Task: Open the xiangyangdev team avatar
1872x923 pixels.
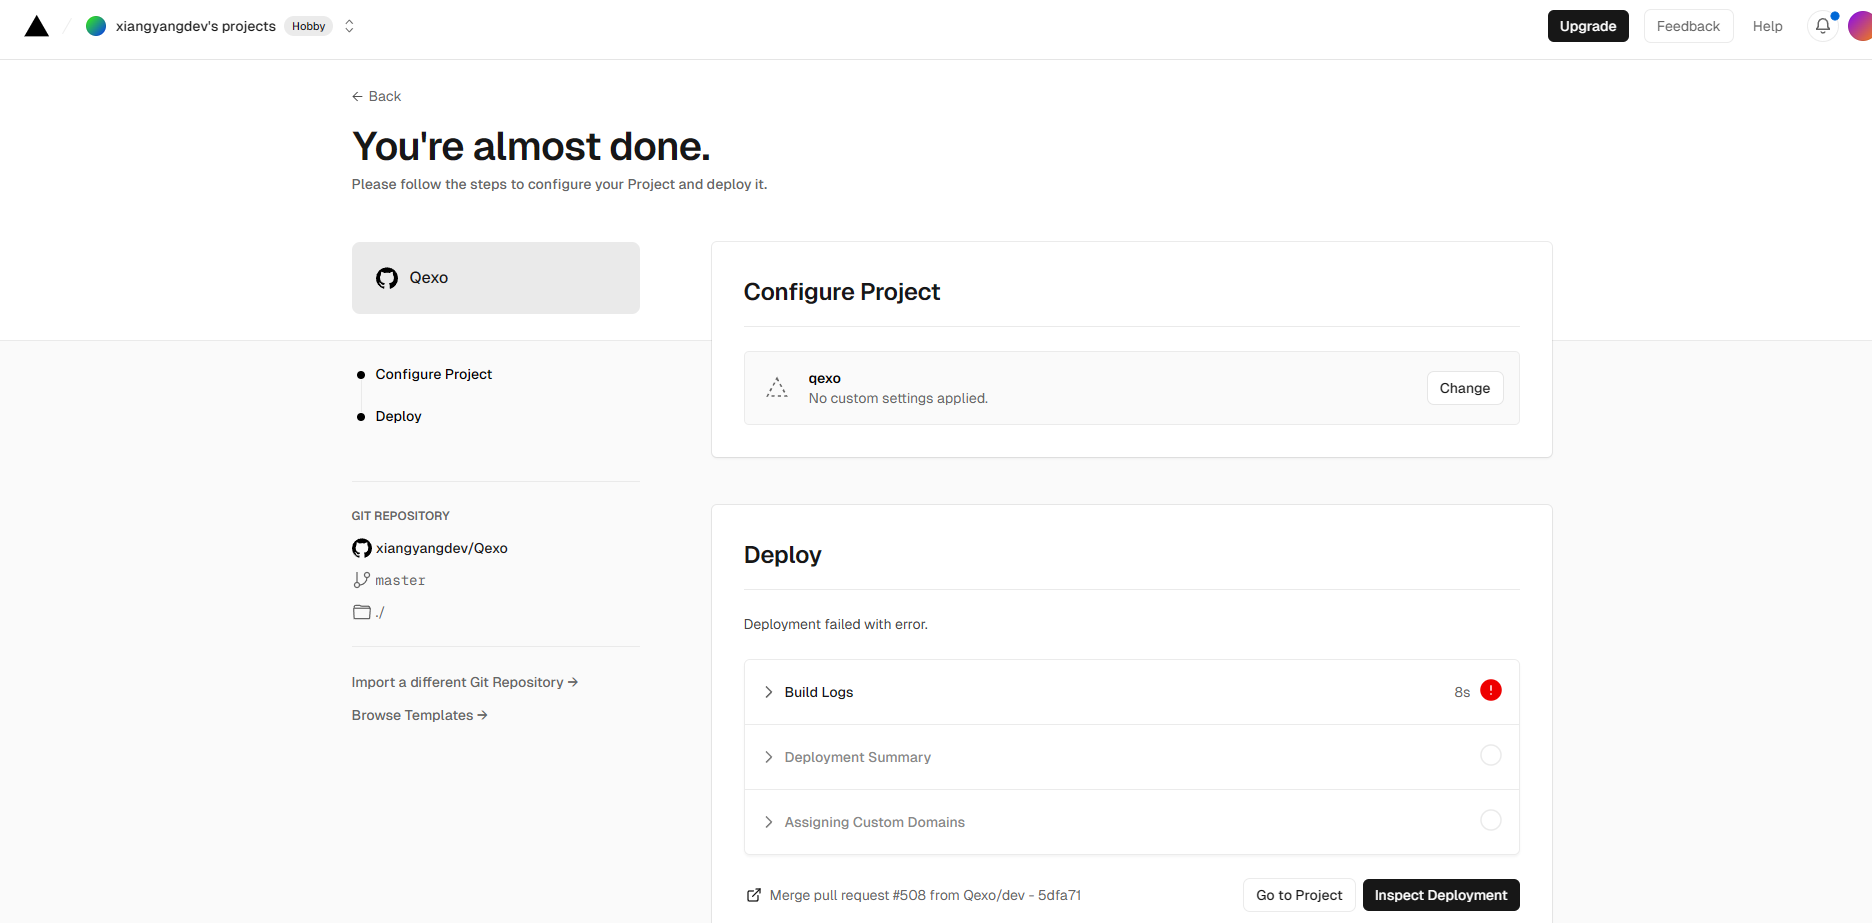Action: (96, 26)
